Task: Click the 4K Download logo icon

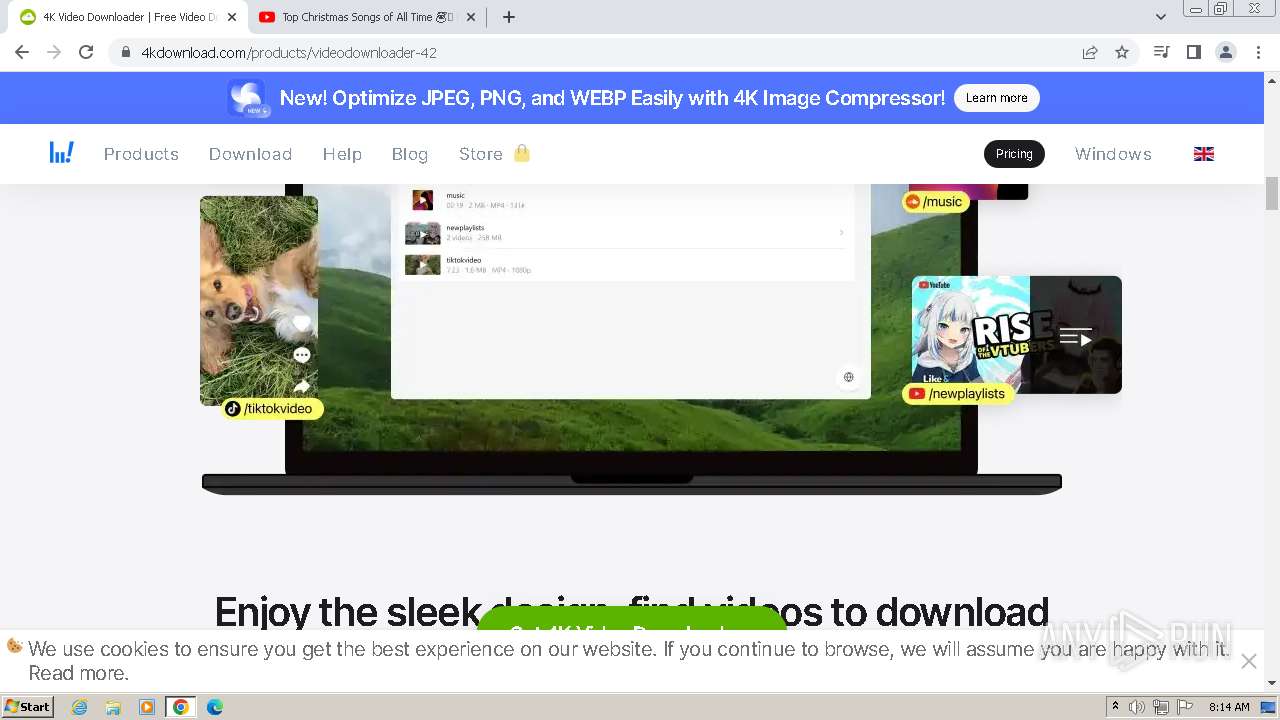Action: pyautogui.click(x=62, y=153)
